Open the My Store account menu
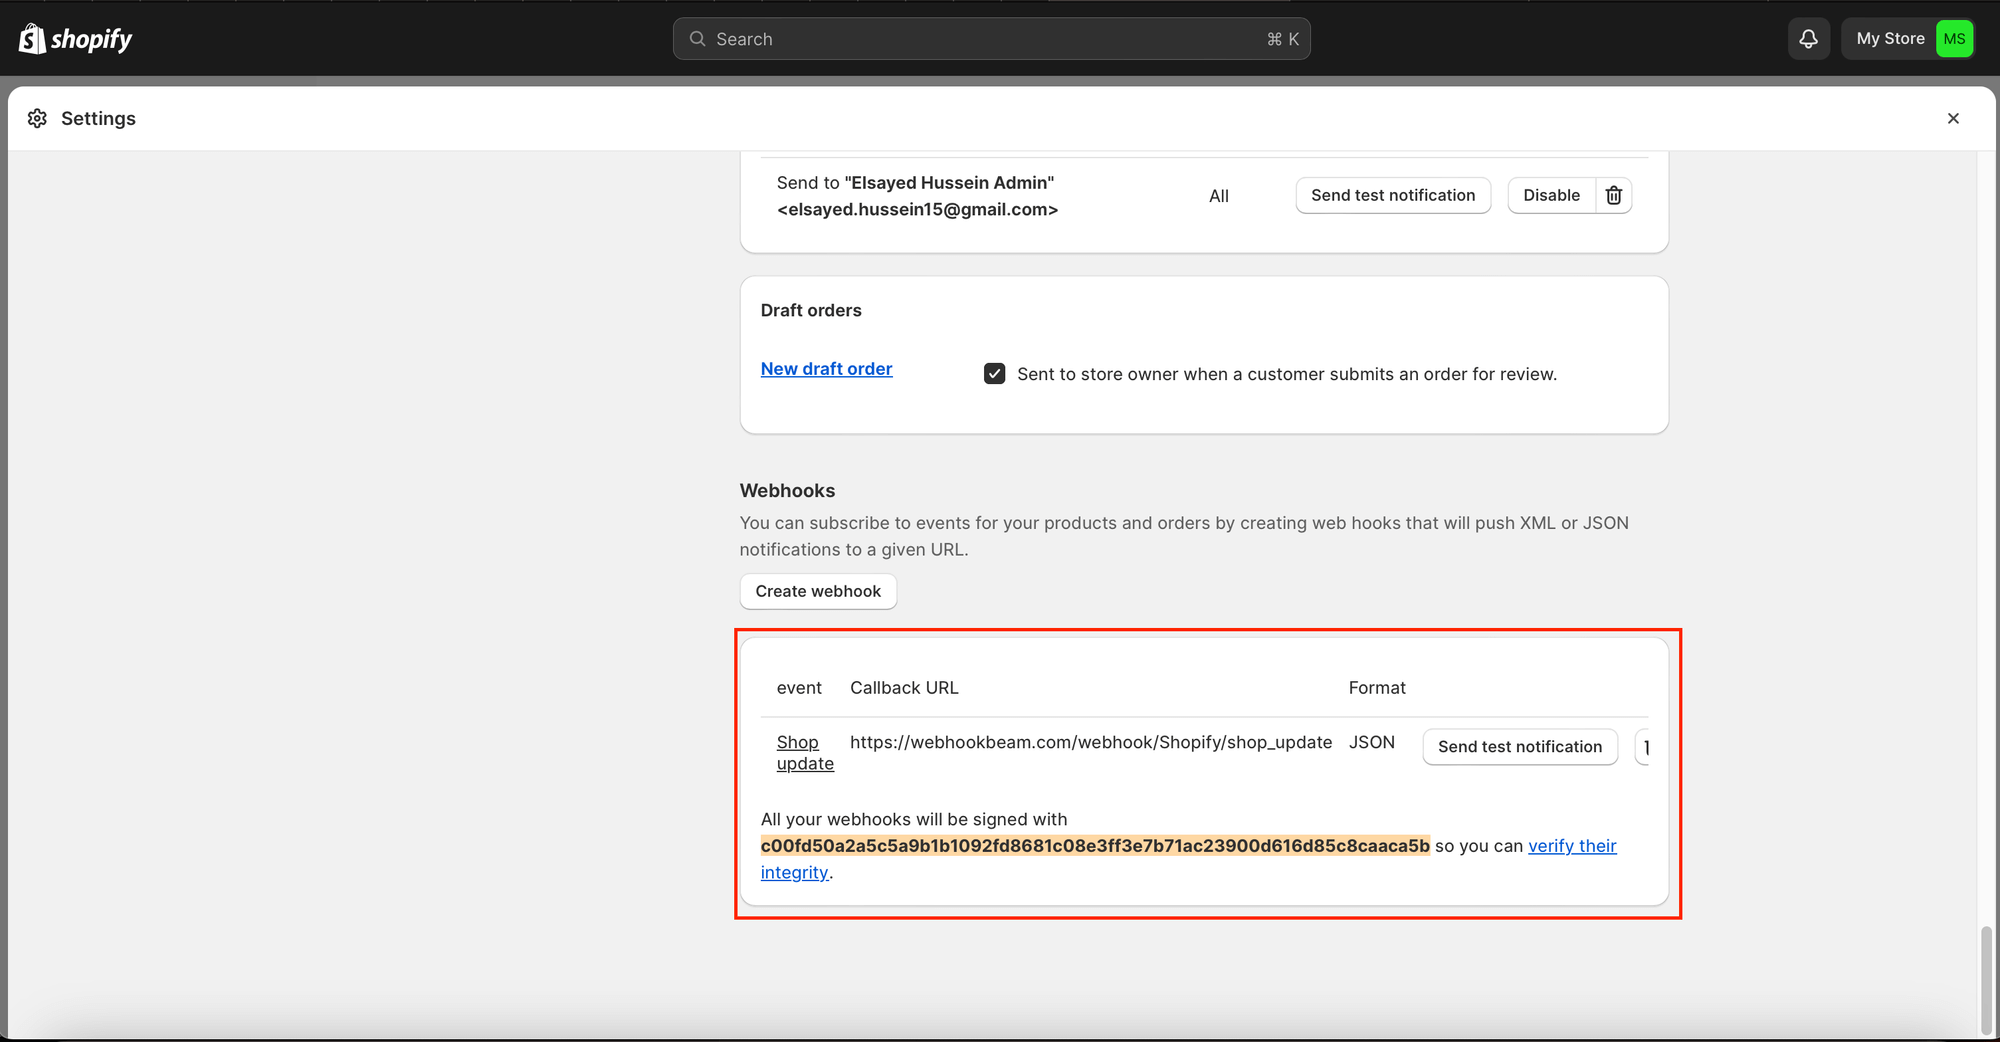This screenshot has height=1042, width=2000. coord(1890,39)
